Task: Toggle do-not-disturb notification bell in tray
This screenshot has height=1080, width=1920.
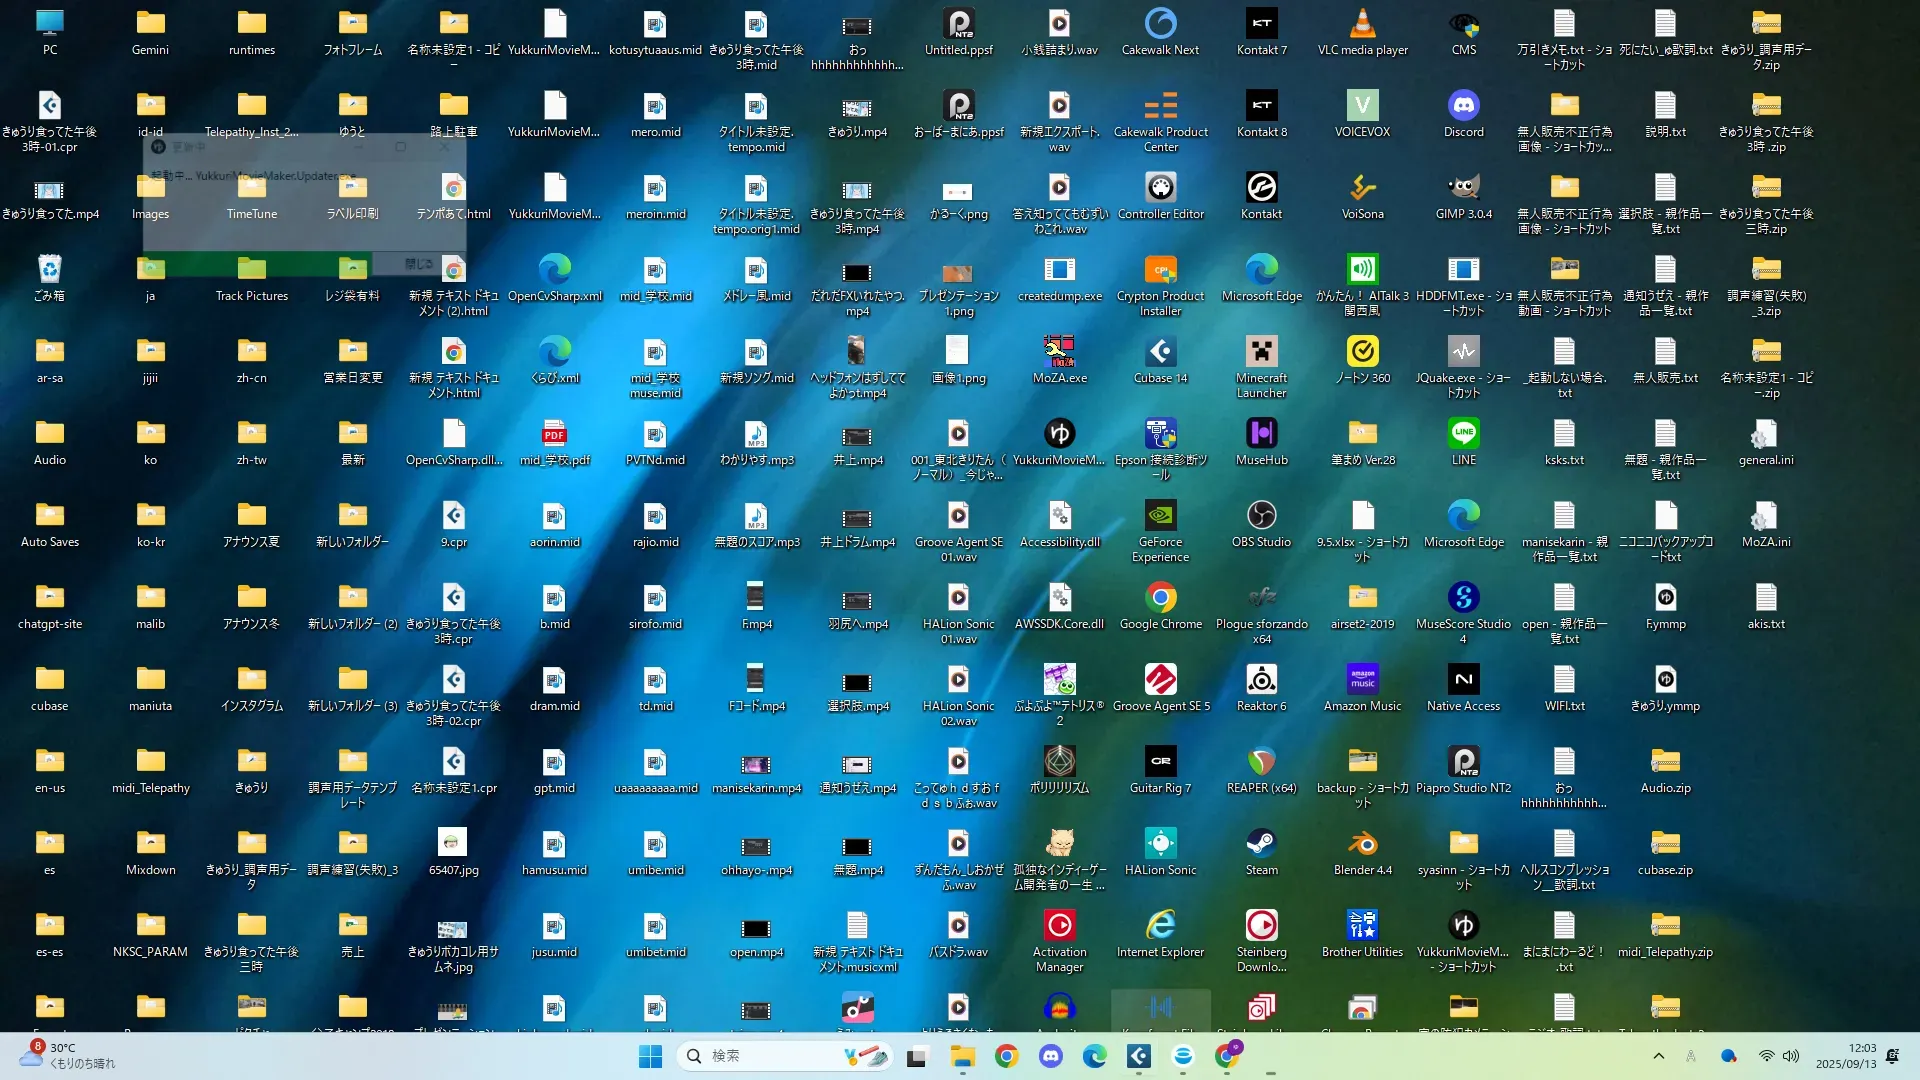Action: click(1892, 1056)
